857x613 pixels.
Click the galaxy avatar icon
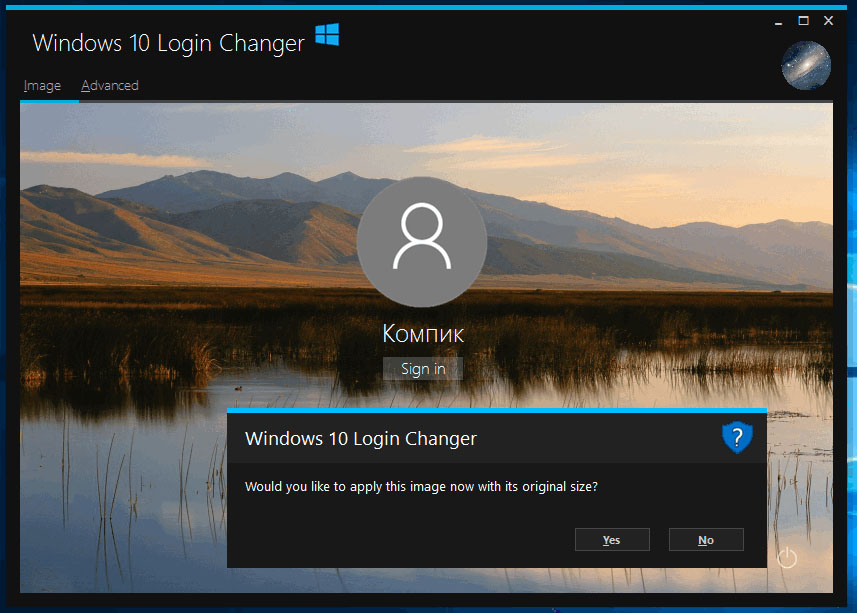pyautogui.click(x=806, y=66)
